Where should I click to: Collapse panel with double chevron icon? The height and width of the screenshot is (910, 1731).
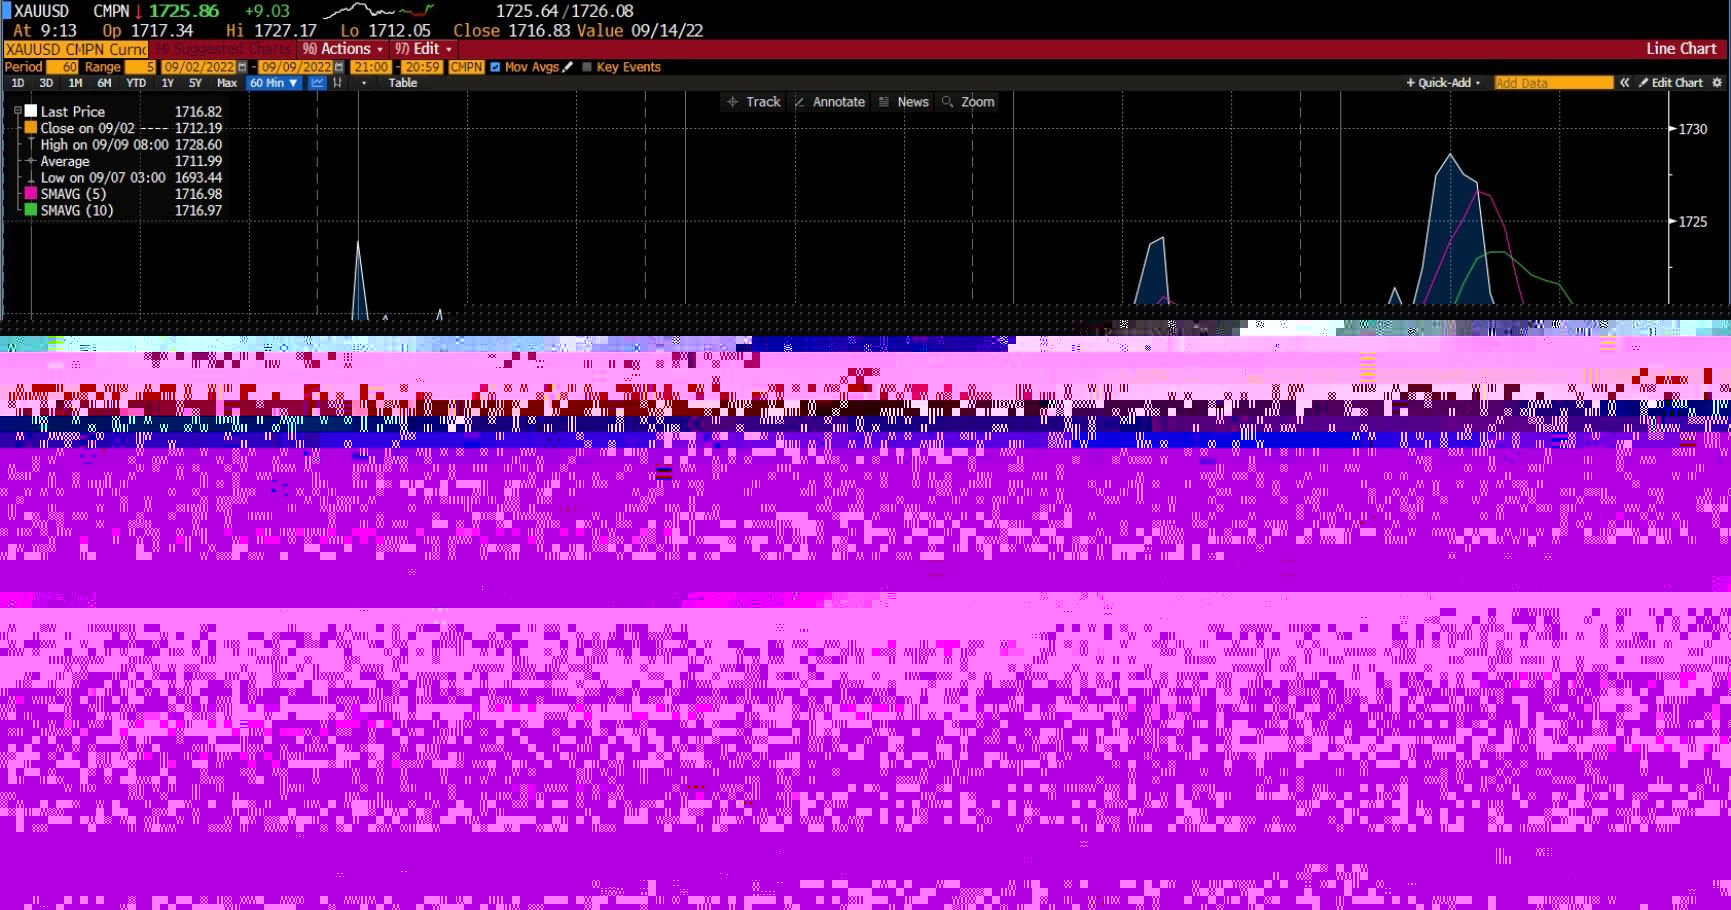(1625, 83)
